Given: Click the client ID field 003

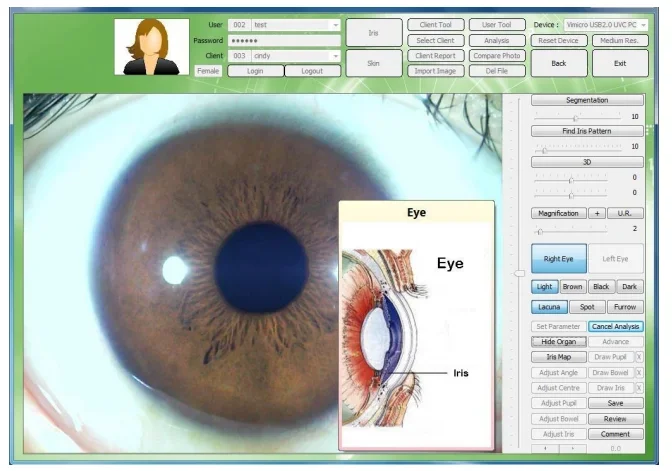Looking at the screenshot, I should [240, 56].
